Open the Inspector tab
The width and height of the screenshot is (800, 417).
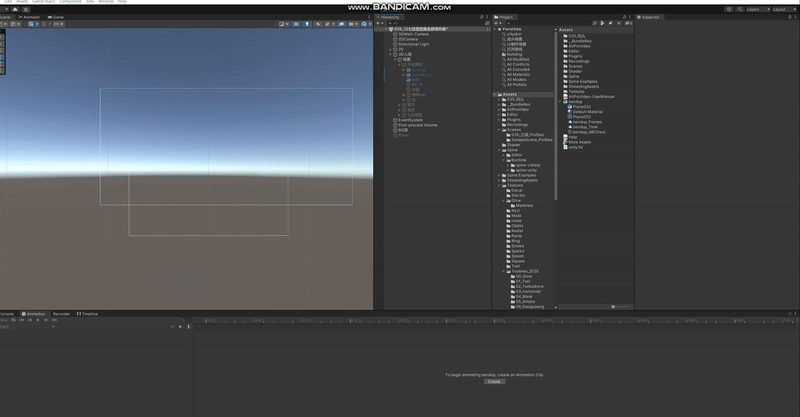648,17
